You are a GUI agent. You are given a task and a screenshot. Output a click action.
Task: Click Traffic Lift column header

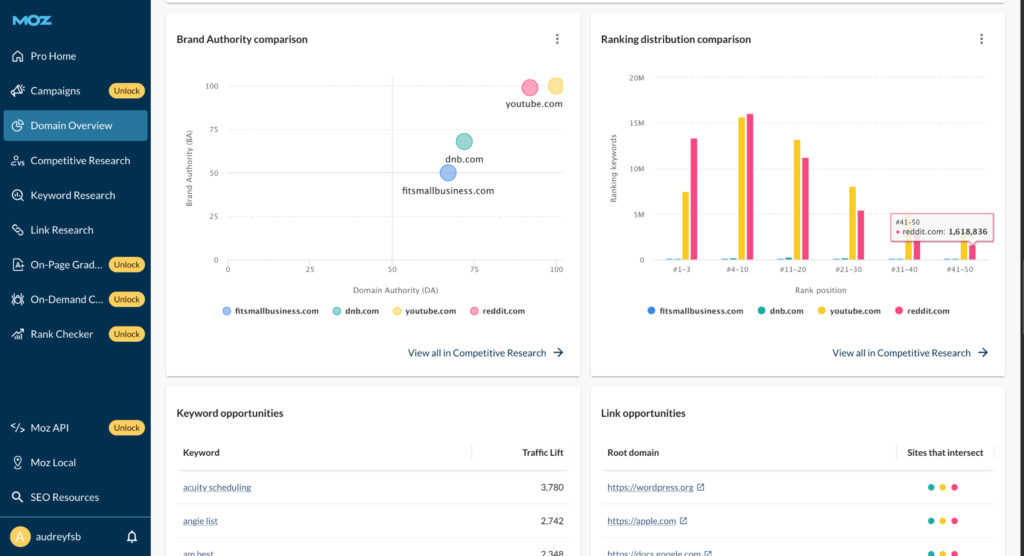(x=542, y=452)
